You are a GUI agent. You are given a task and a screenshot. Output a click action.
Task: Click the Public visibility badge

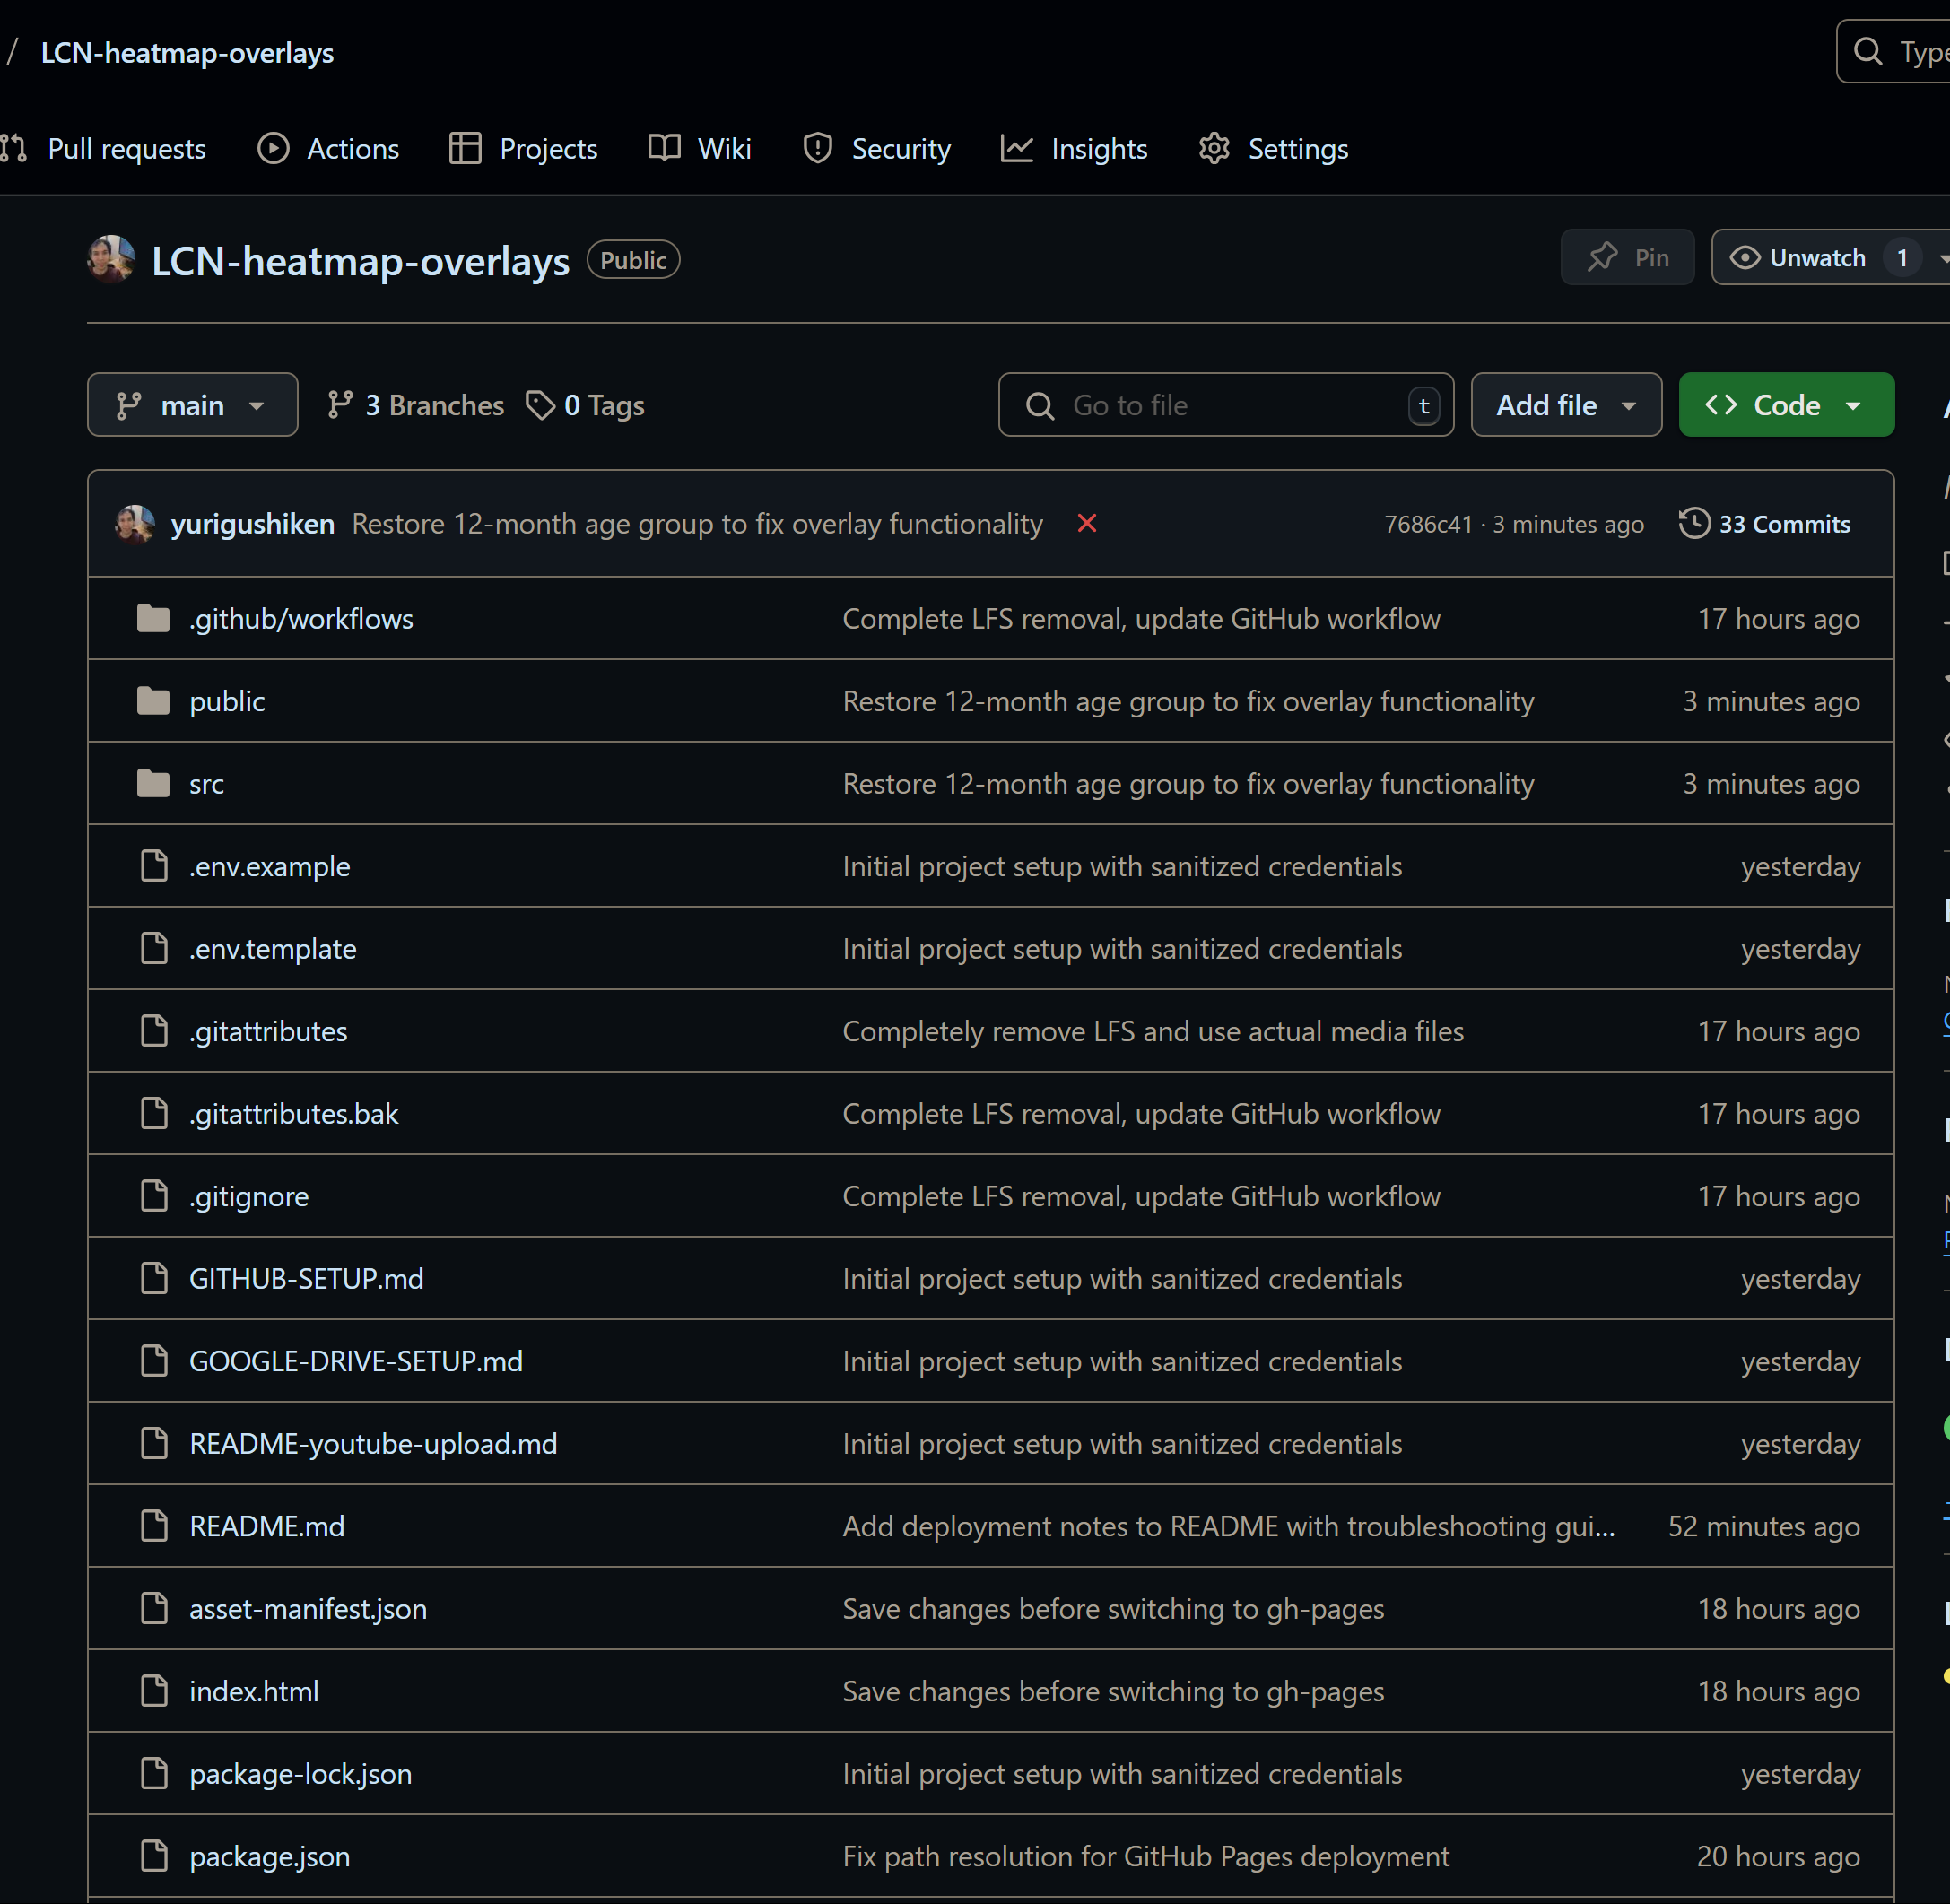tap(633, 260)
